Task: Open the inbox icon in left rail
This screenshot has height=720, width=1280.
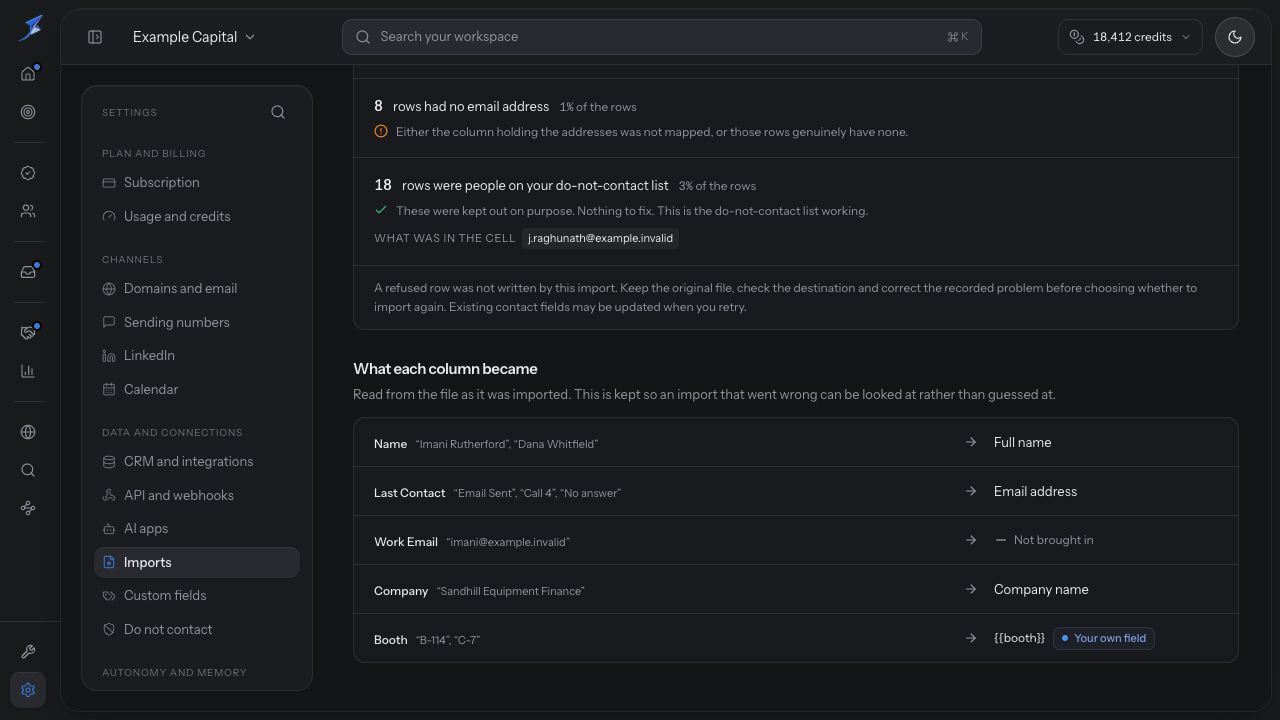Action: [28, 272]
